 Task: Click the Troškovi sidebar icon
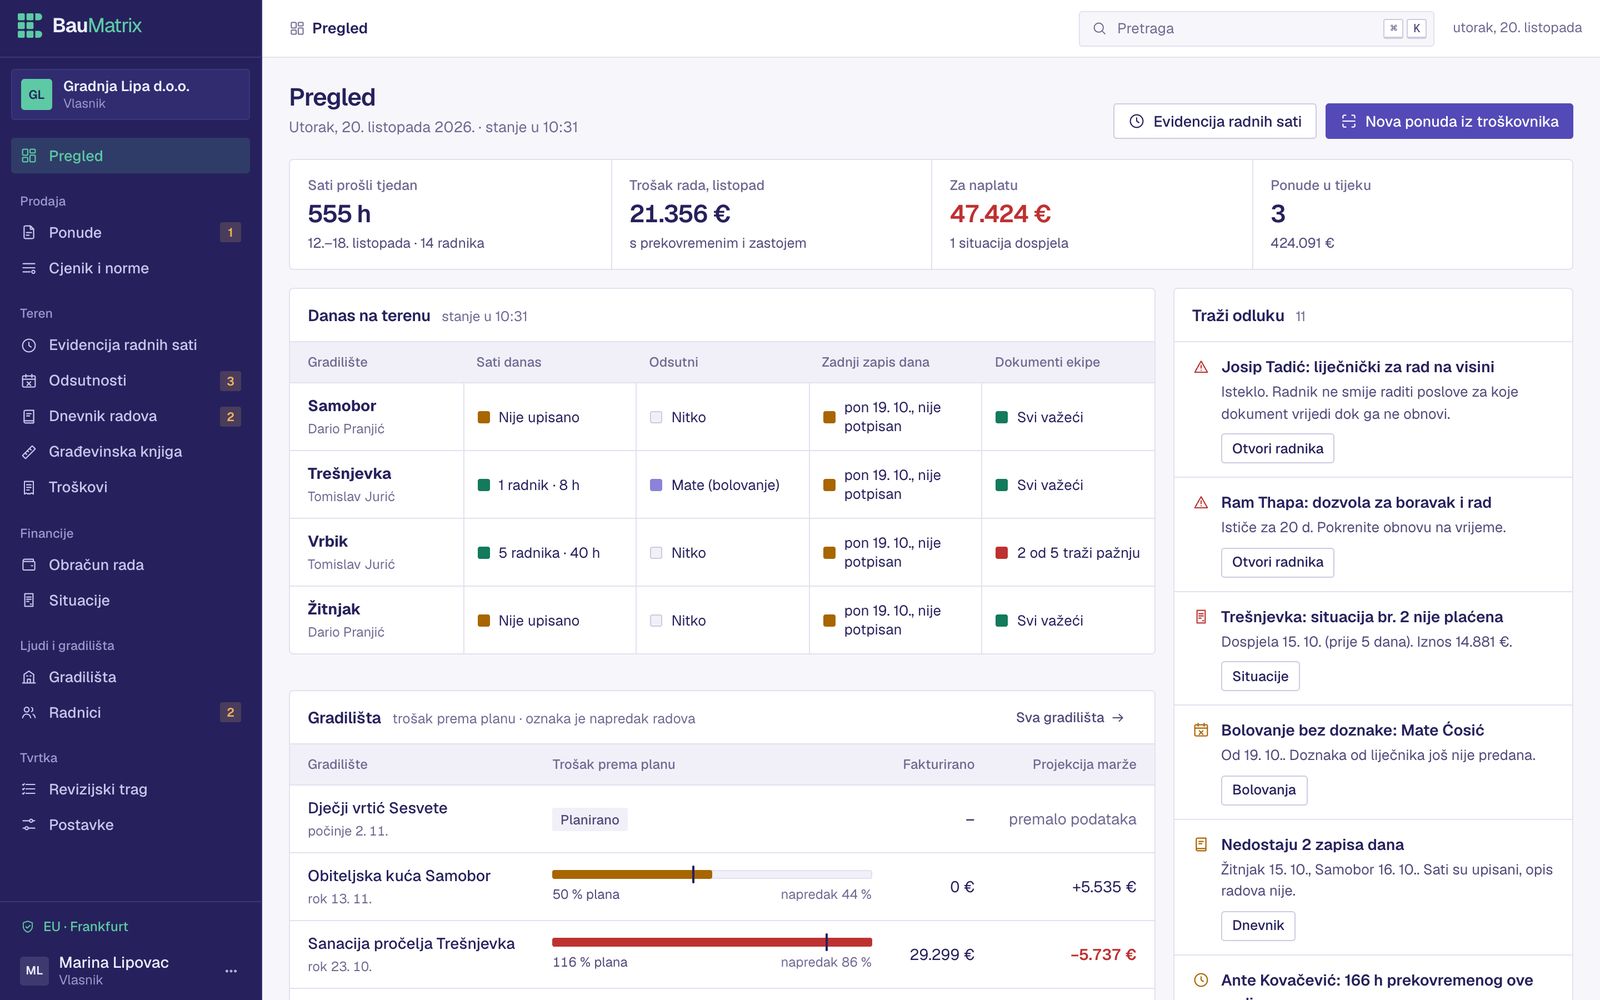tap(29, 487)
